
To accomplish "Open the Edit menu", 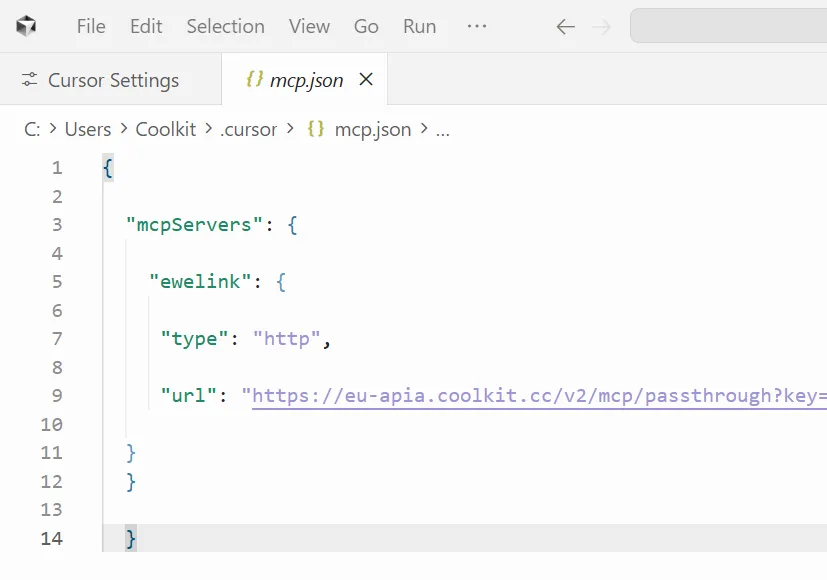I will (146, 26).
